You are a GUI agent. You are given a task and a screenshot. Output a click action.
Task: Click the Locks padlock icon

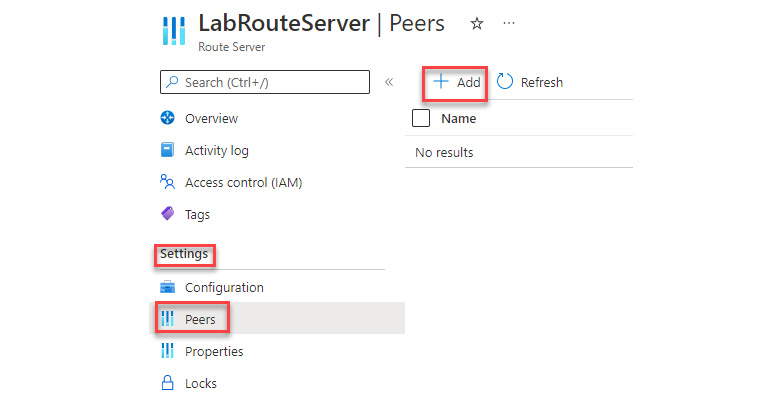pos(167,383)
